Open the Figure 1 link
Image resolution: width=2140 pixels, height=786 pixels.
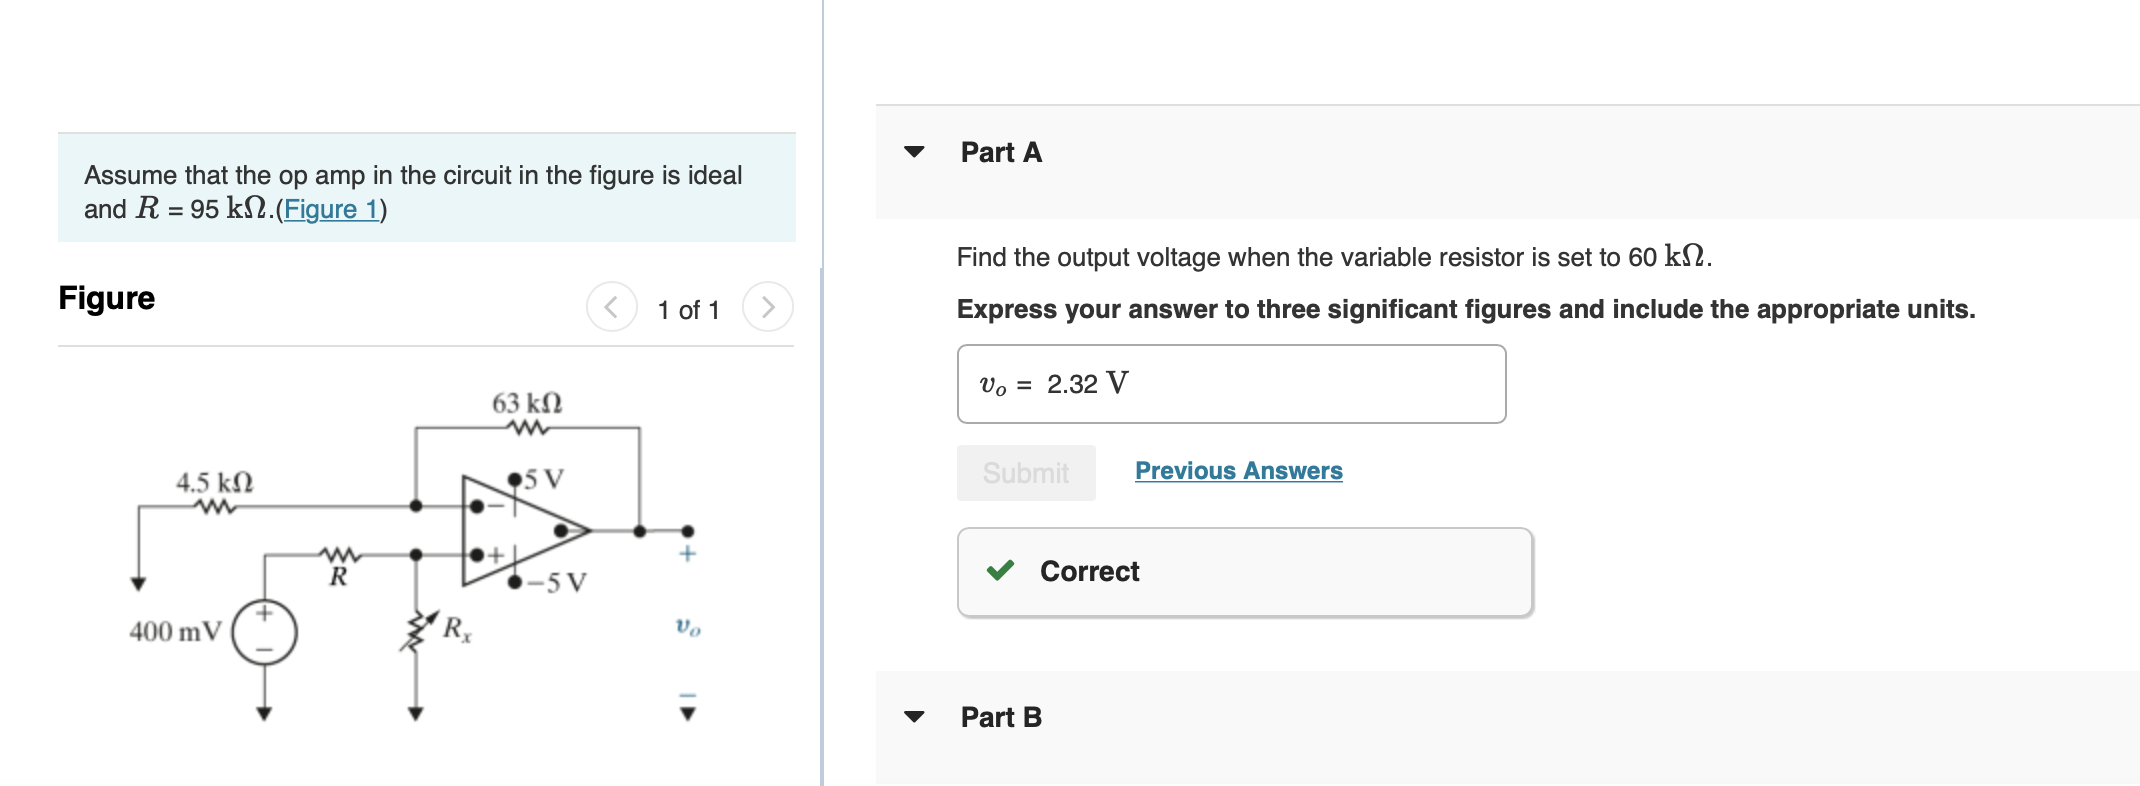(331, 209)
